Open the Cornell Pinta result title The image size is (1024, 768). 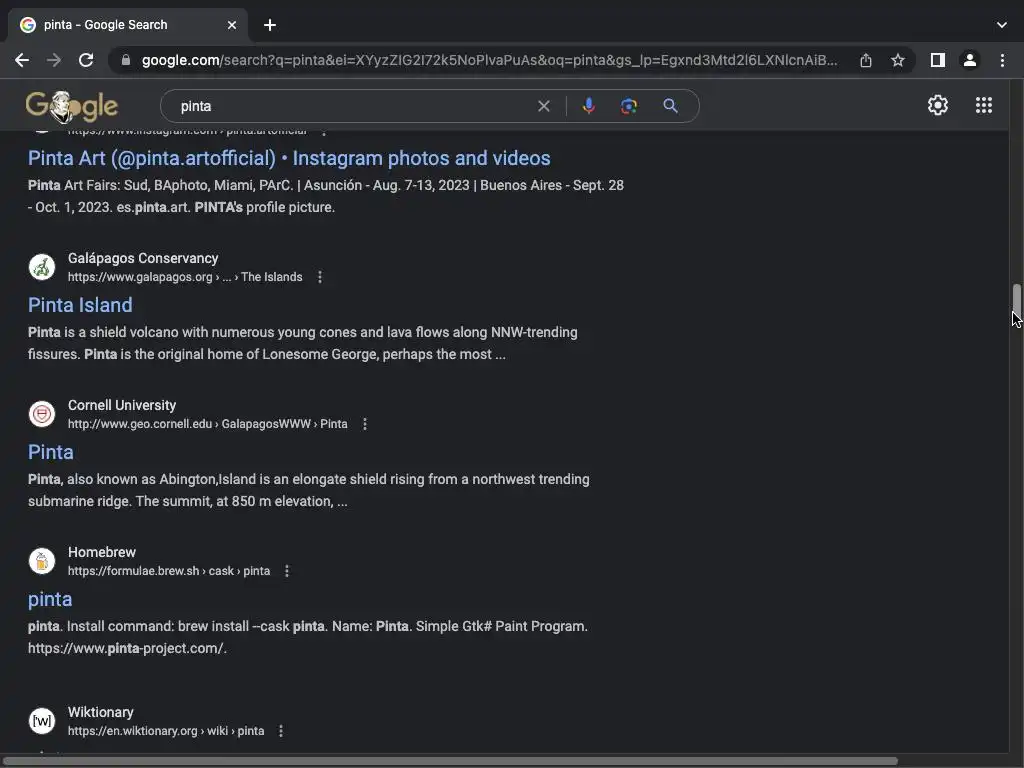click(x=50, y=452)
